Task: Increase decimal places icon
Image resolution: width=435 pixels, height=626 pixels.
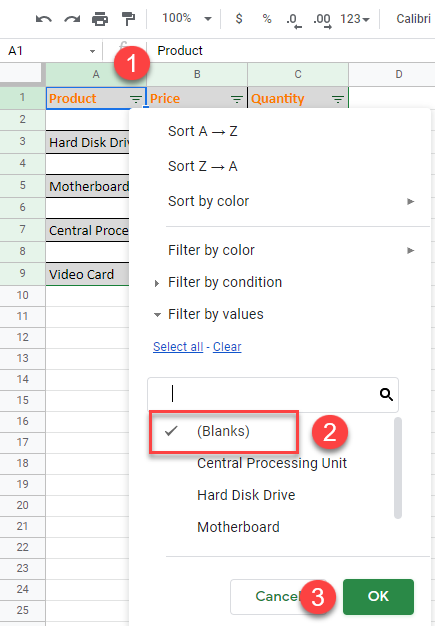Action: (x=322, y=20)
